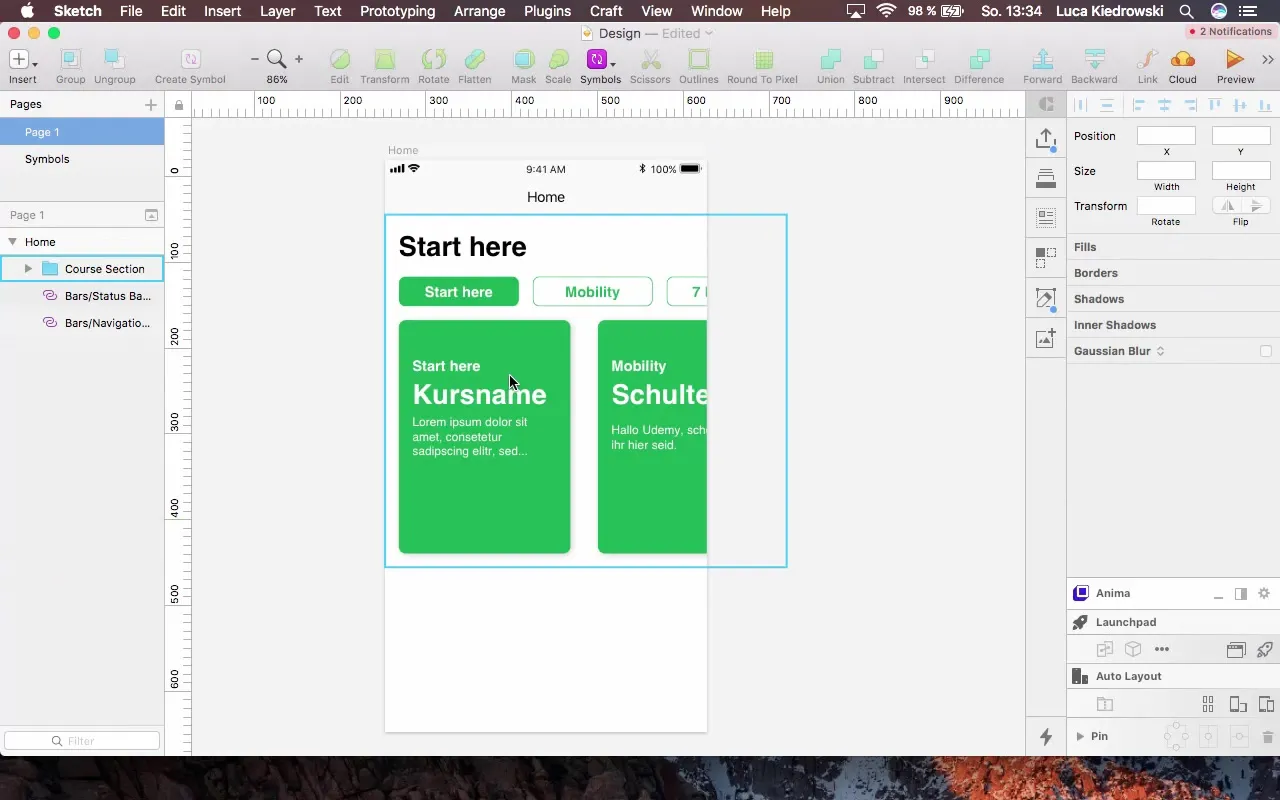The image size is (1280, 800).
Task: Open Anima settings gear
Action: pyautogui.click(x=1264, y=593)
